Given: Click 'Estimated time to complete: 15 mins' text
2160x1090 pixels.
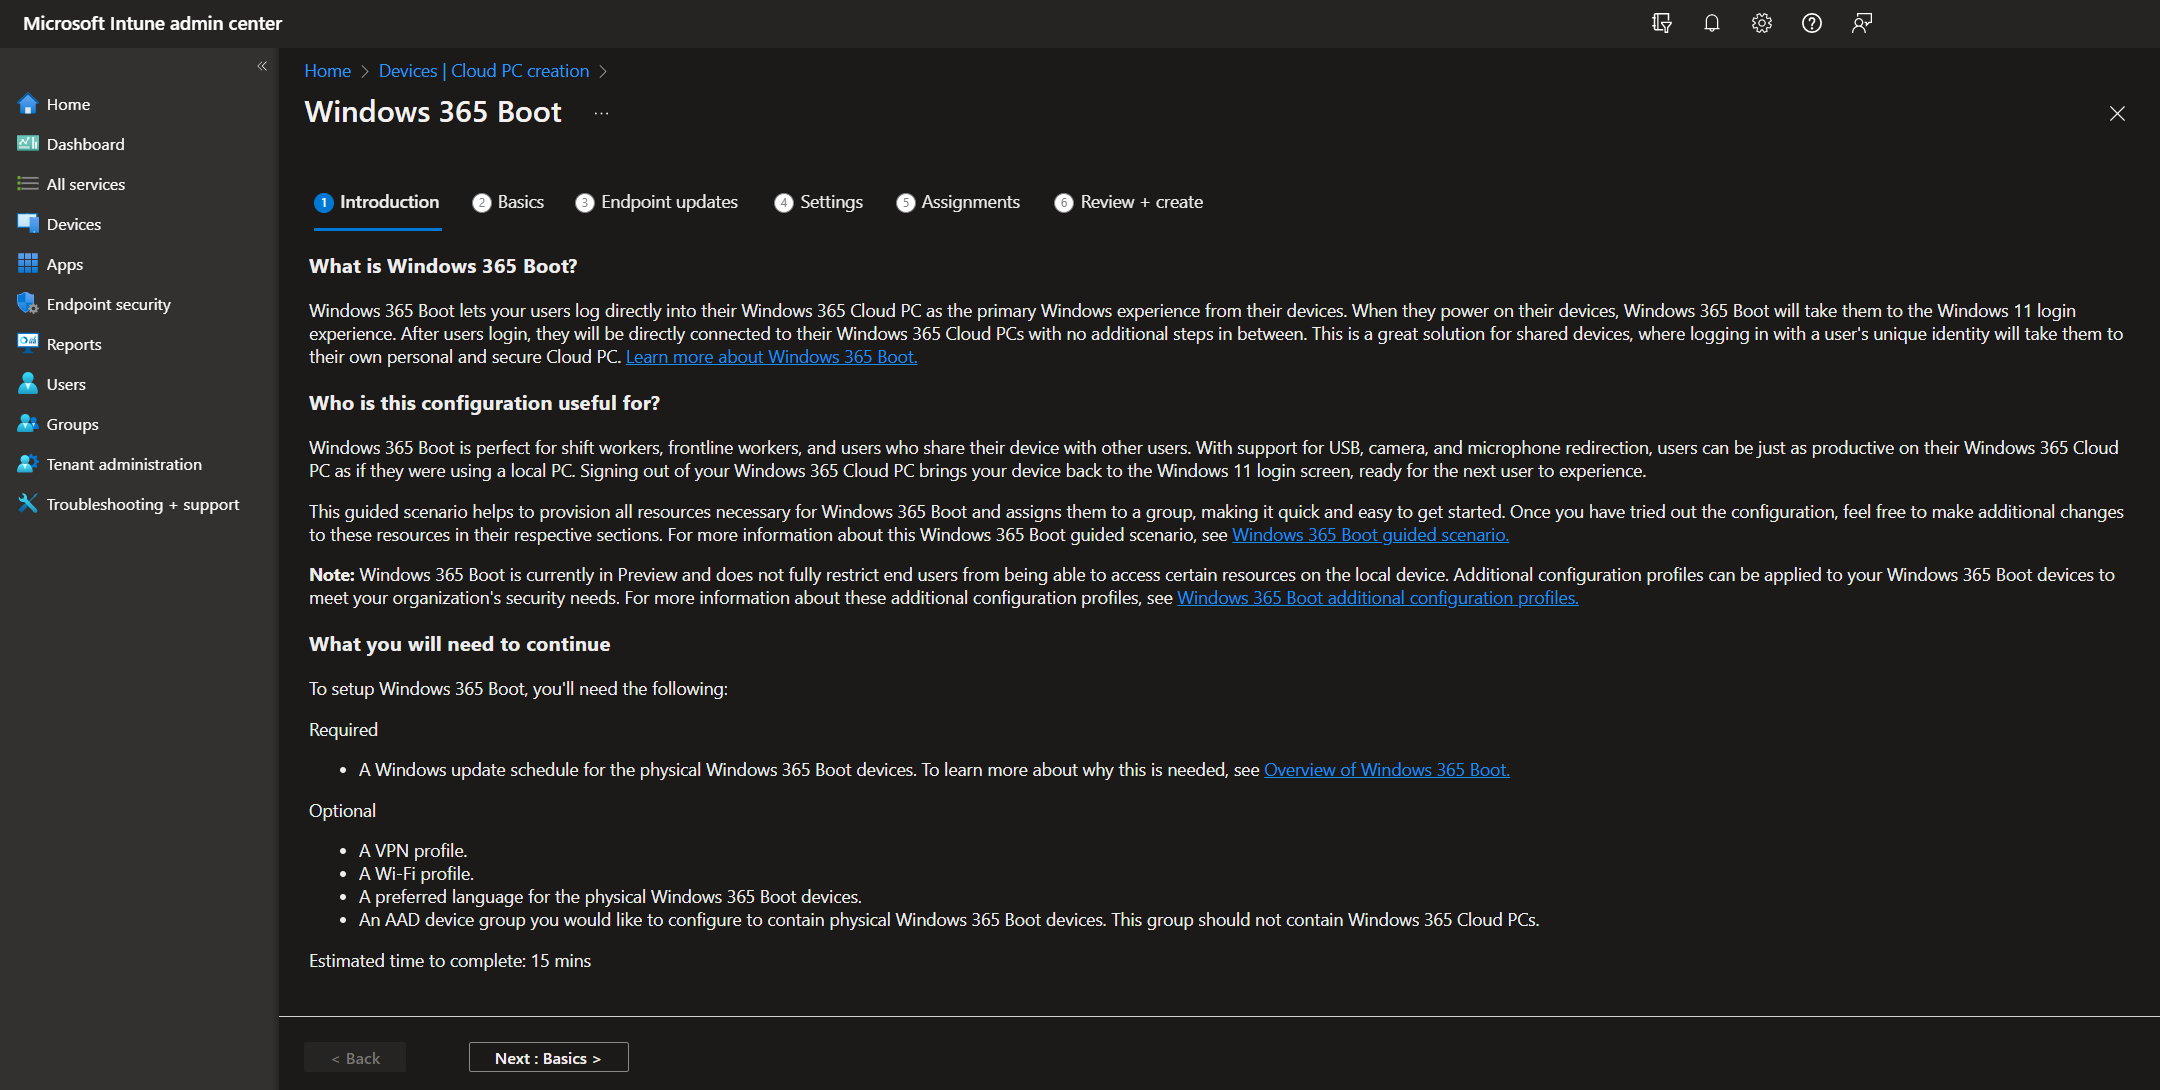Looking at the screenshot, I should pos(450,961).
